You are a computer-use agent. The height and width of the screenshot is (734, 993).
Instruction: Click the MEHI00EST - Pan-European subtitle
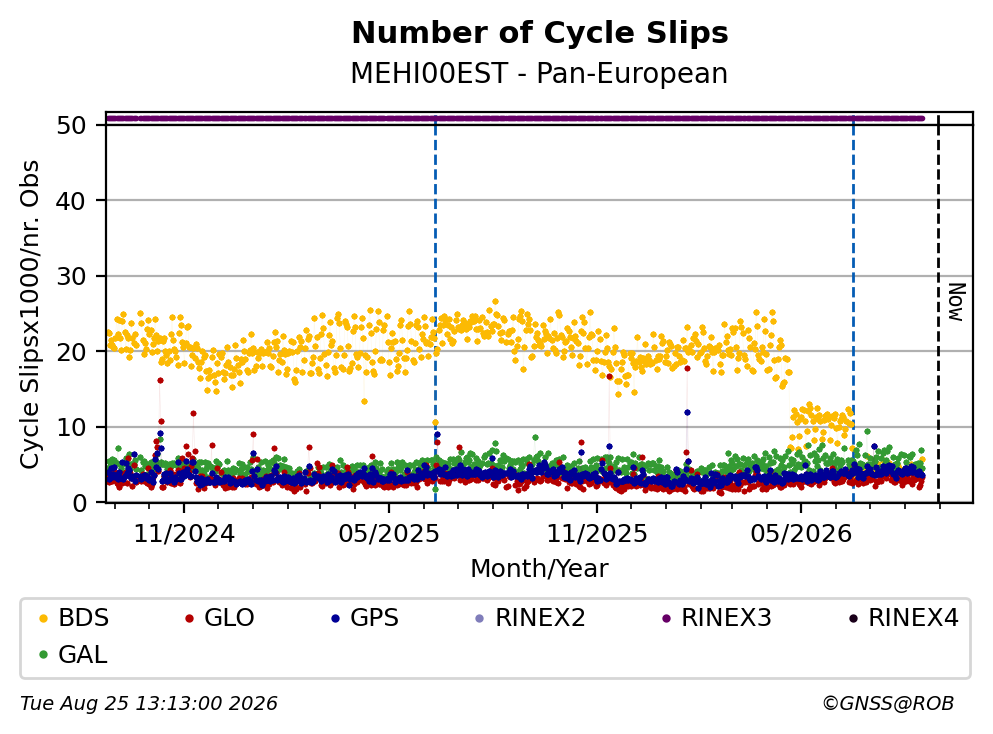[540, 73]
